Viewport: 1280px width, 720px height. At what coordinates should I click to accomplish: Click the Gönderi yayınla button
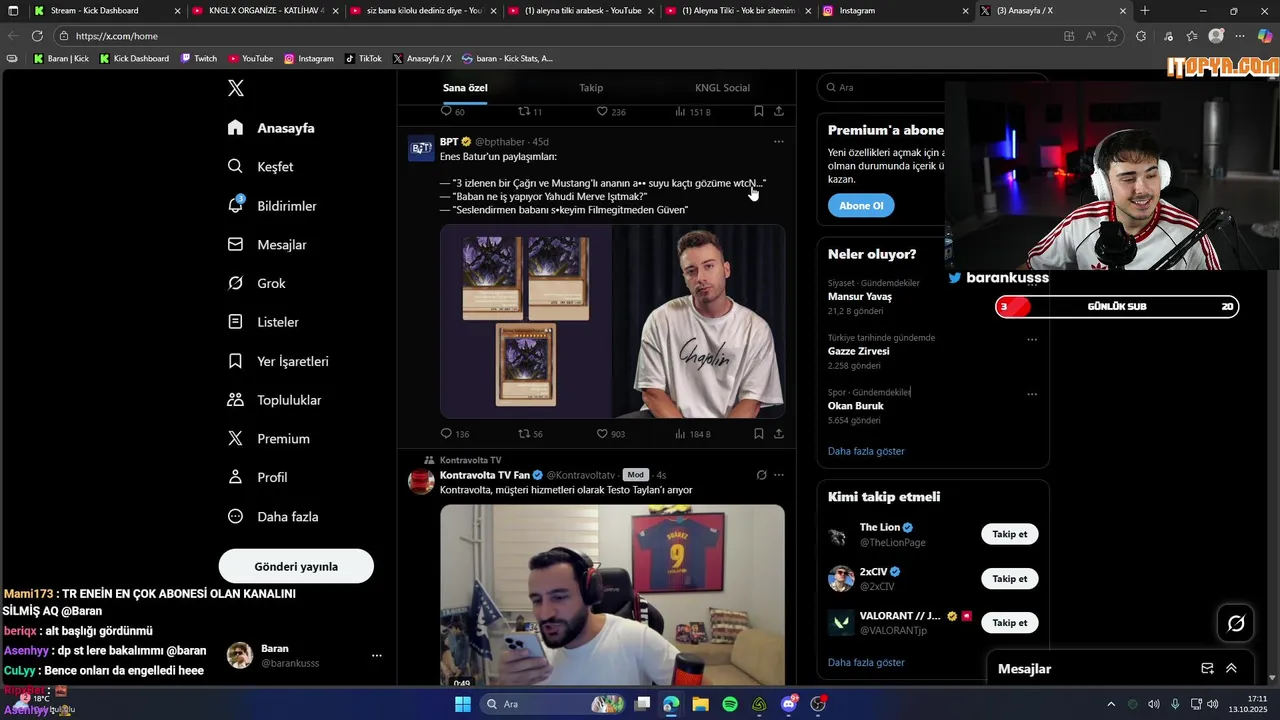click(x=296, y=566)
